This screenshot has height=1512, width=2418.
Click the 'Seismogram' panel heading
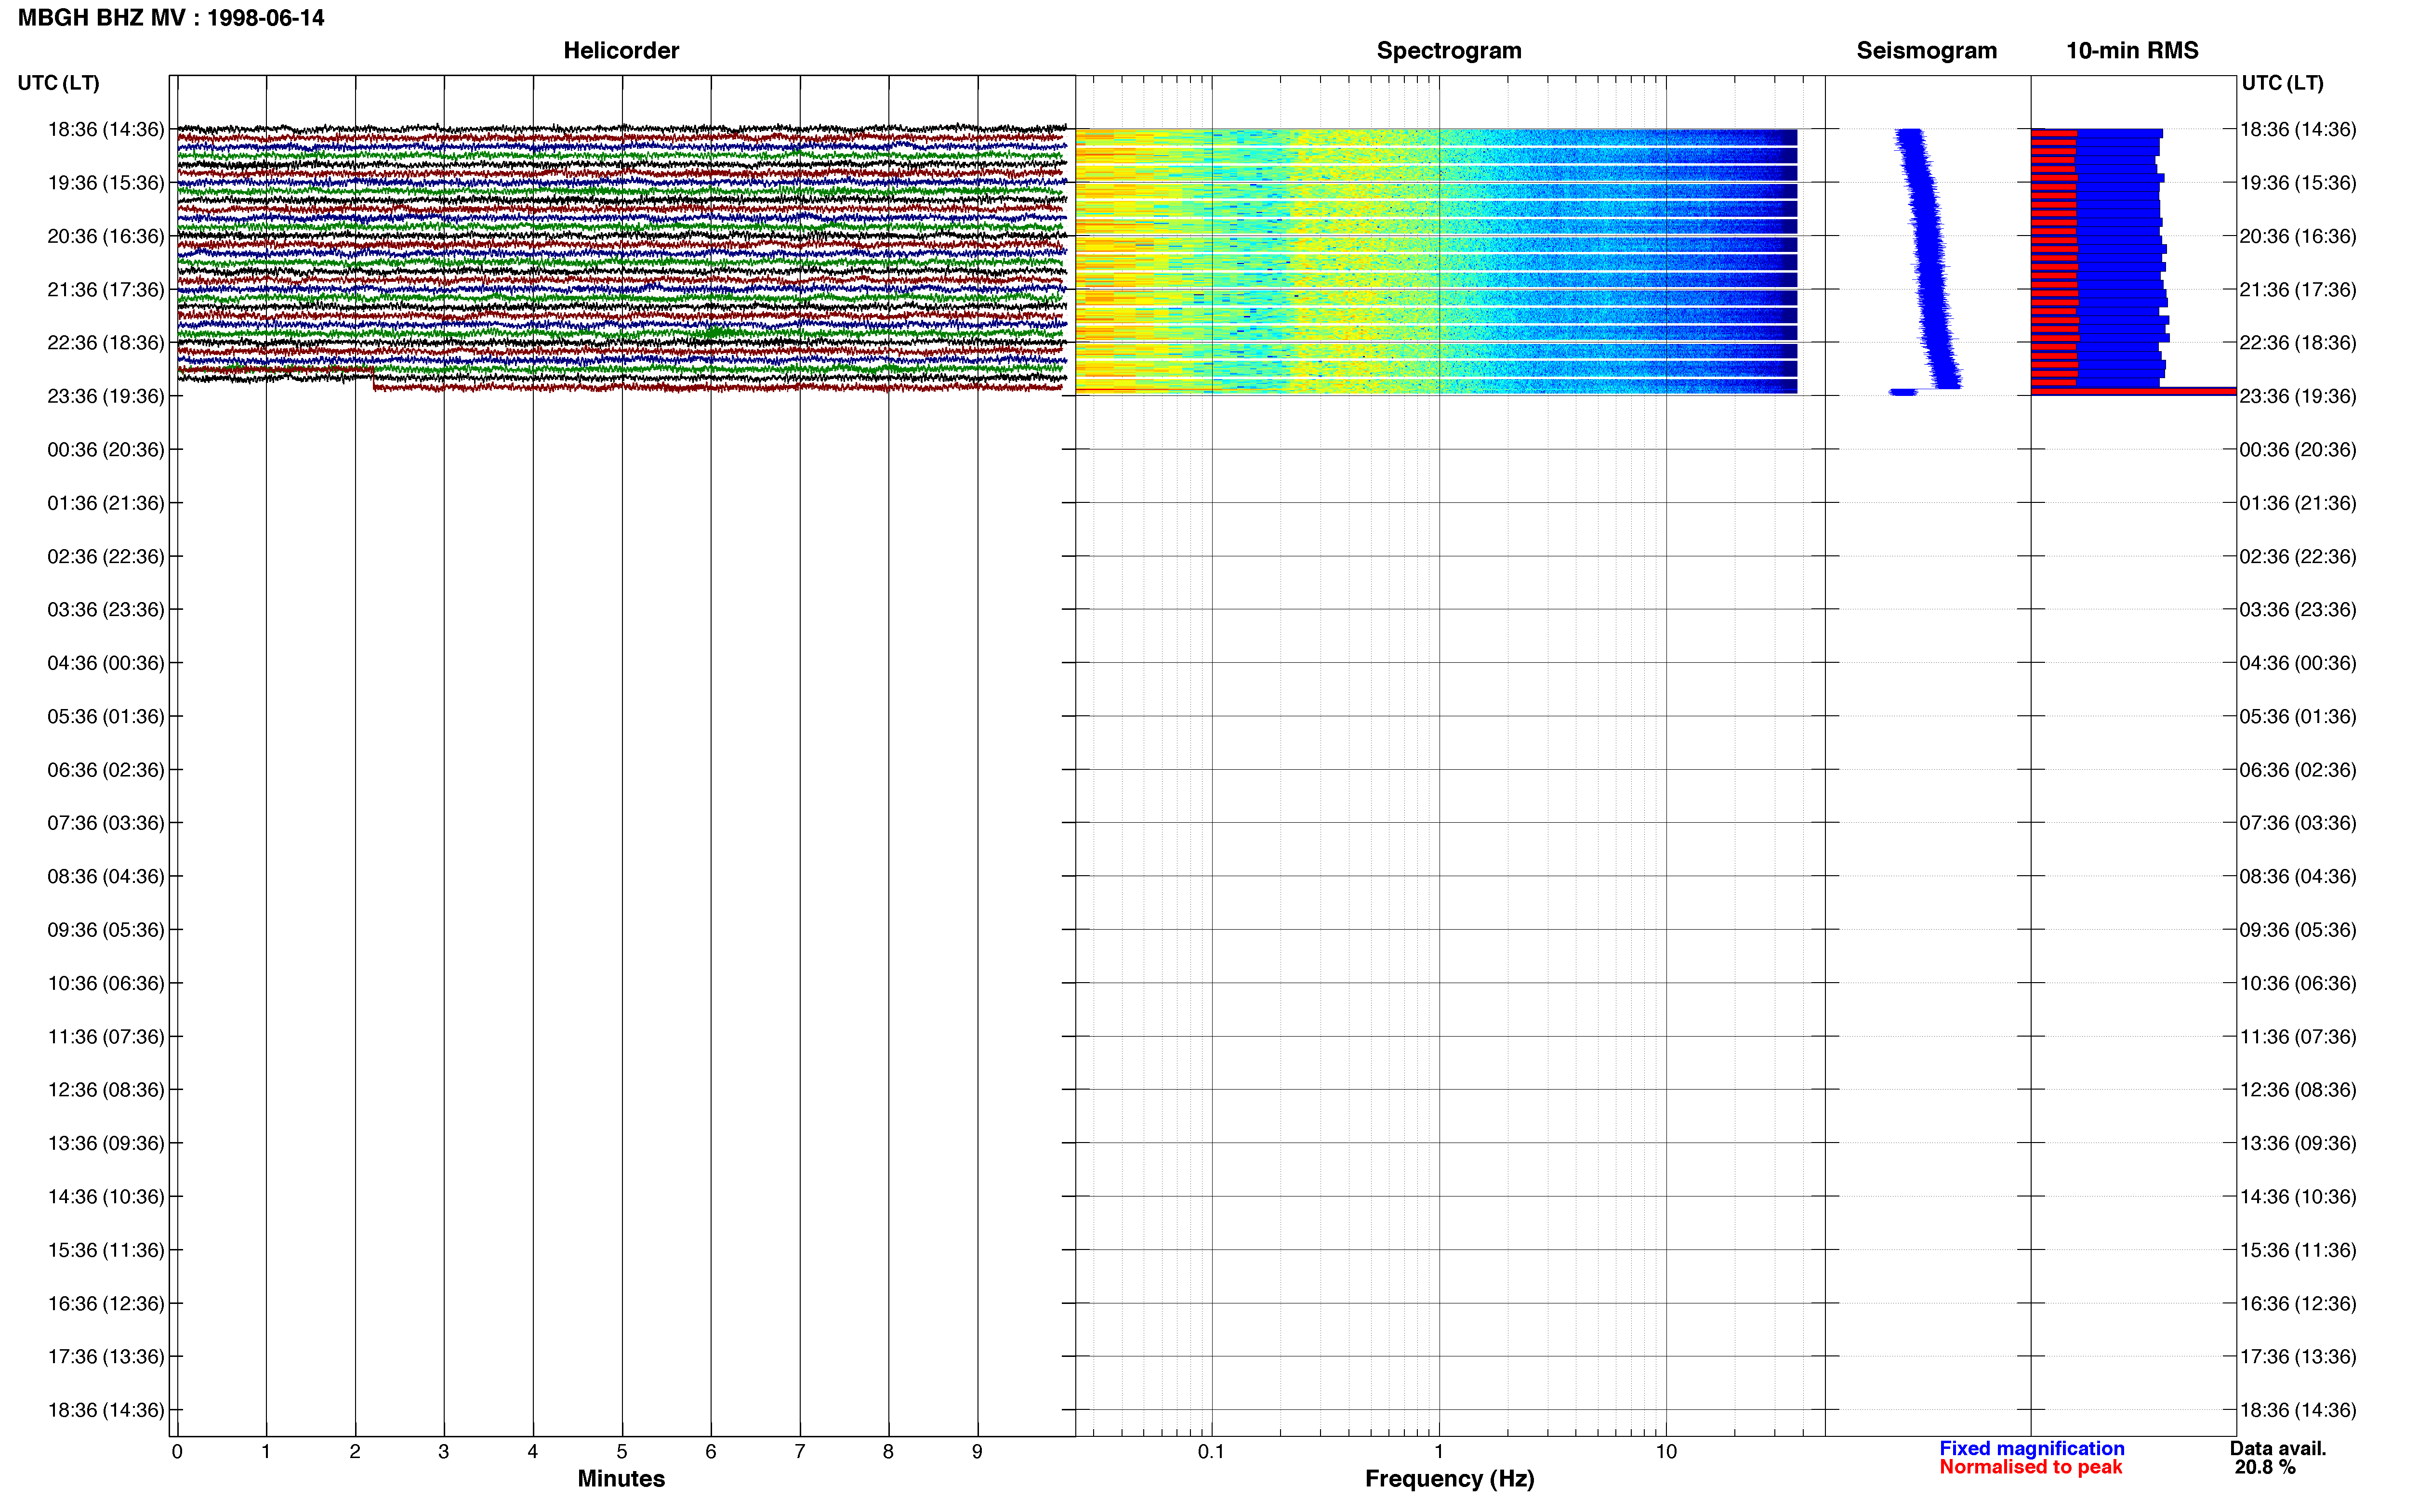[1926, 50]
